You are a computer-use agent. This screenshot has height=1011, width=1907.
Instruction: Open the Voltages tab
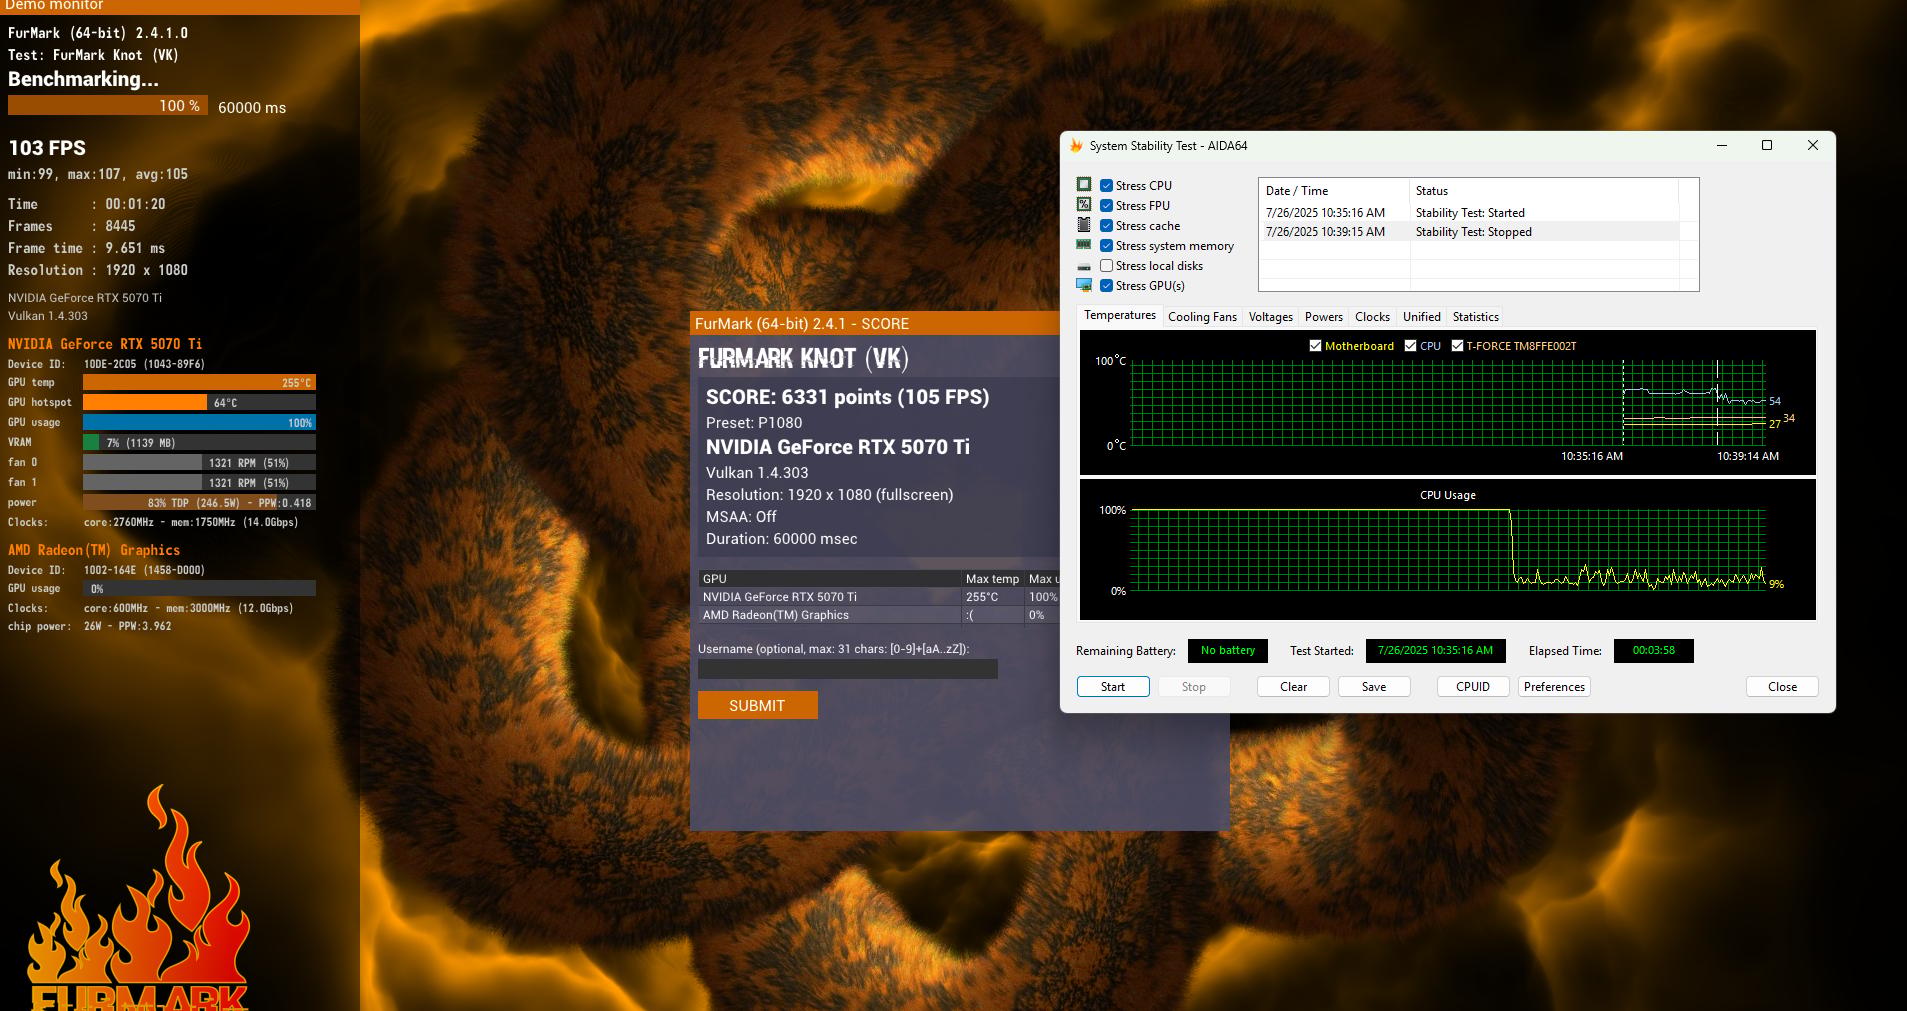[x=1270, y=317]
